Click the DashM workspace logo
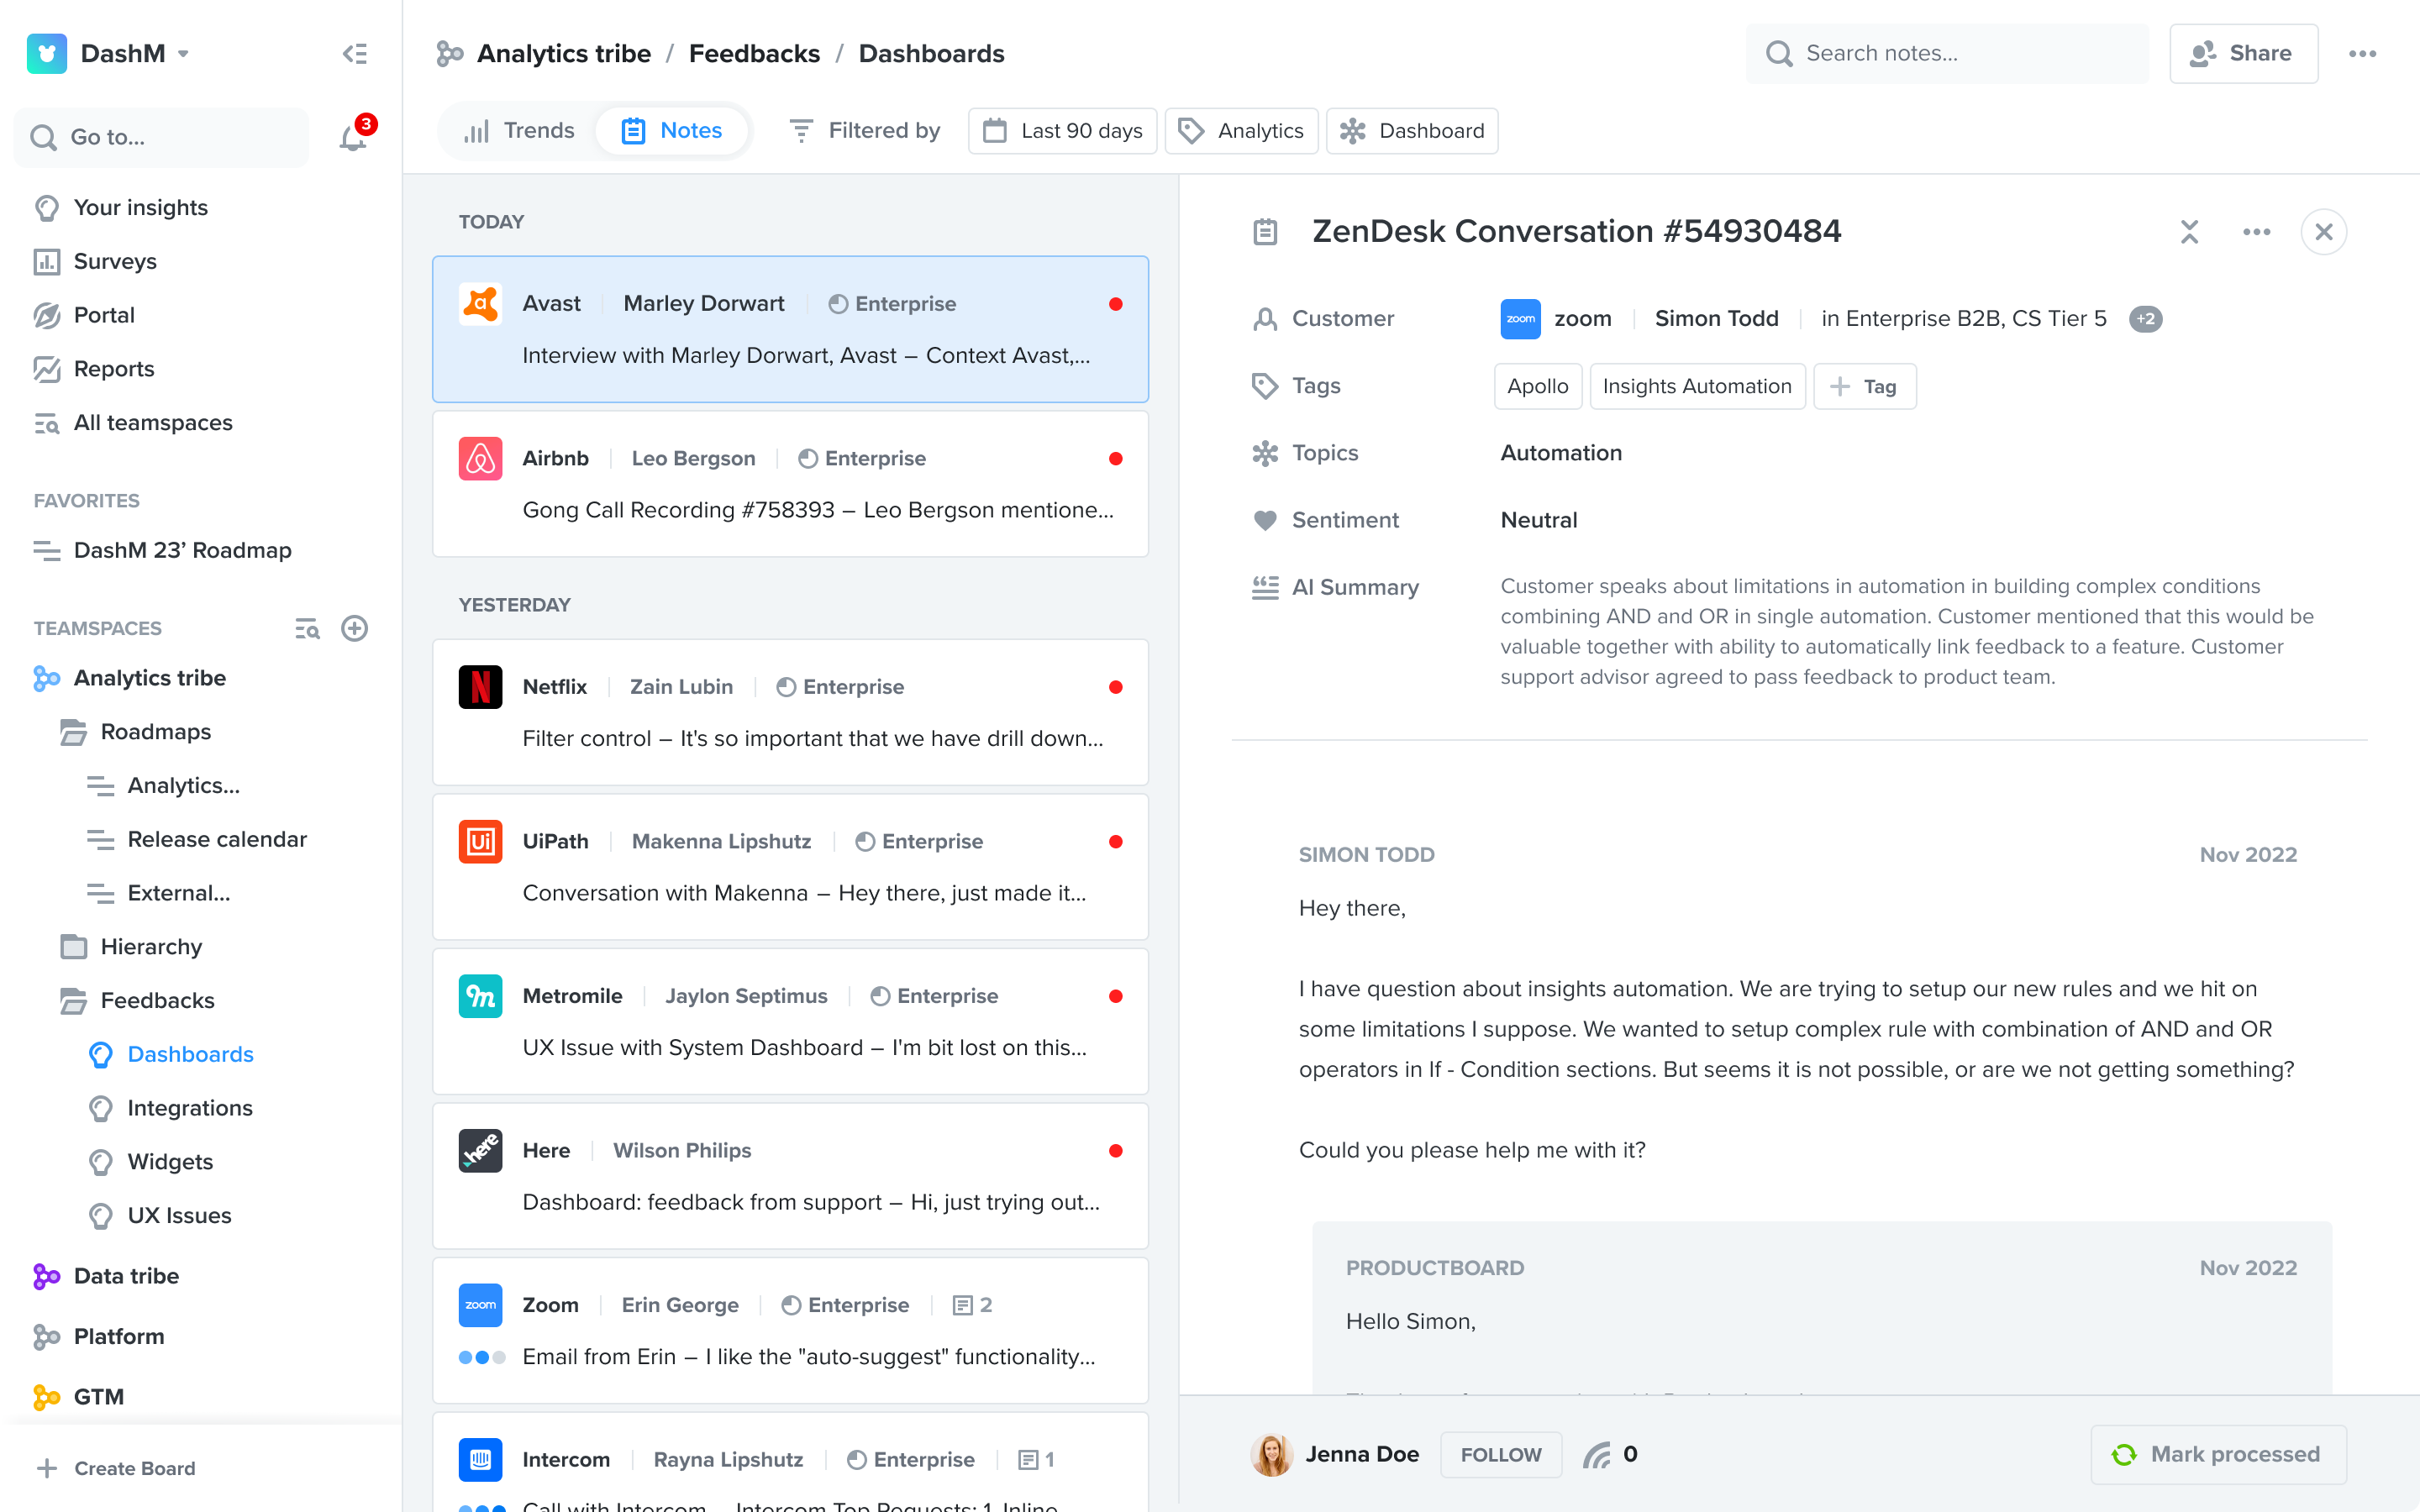Viewport: 2420px width, 1512px height. (x=47, y=53)
